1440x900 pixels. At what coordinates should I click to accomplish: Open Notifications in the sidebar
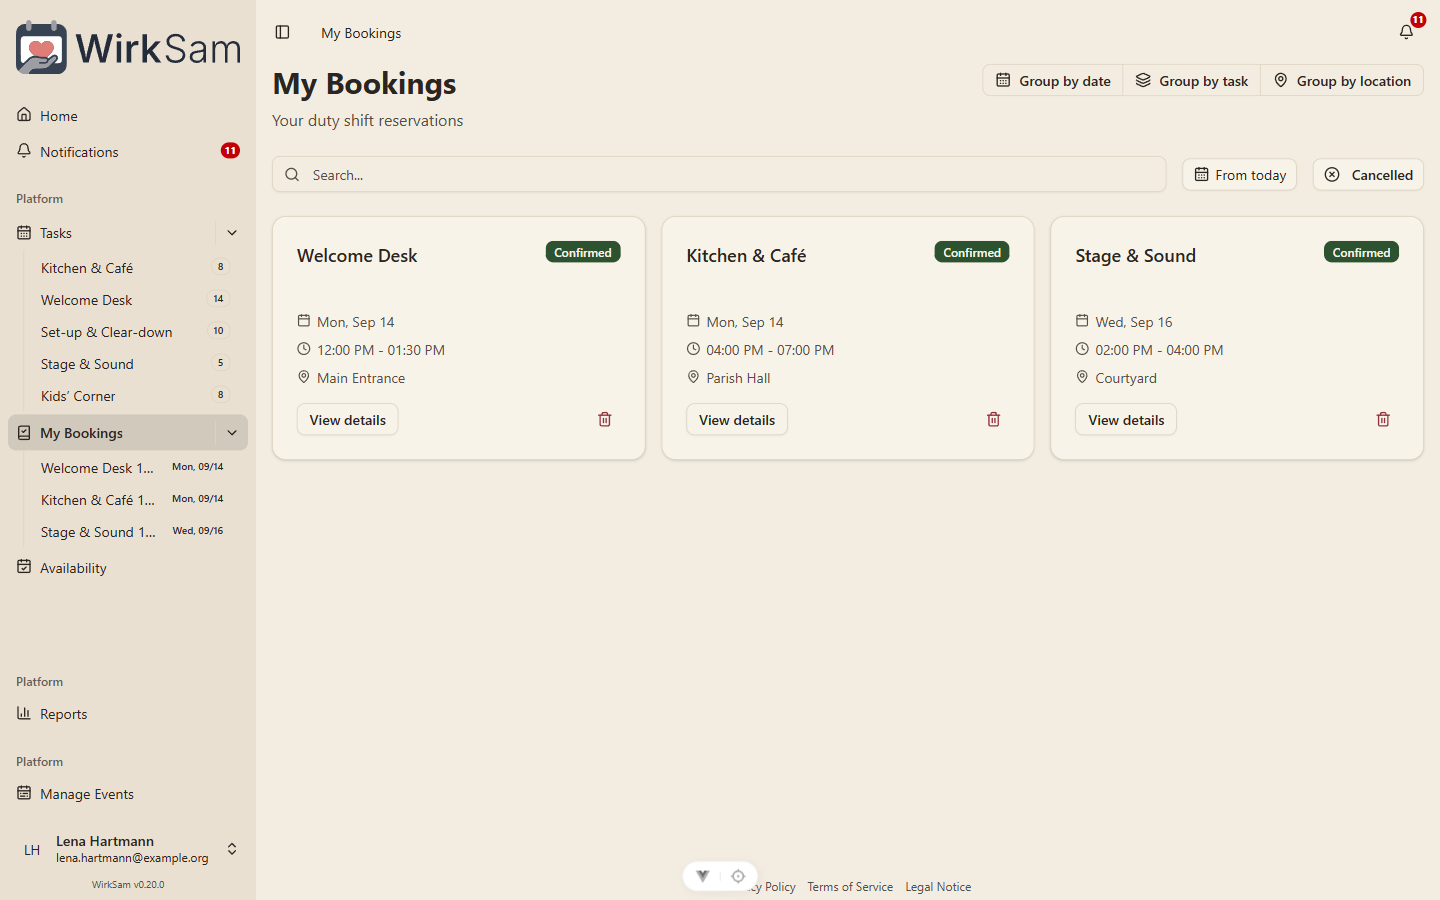pos(128,152)
